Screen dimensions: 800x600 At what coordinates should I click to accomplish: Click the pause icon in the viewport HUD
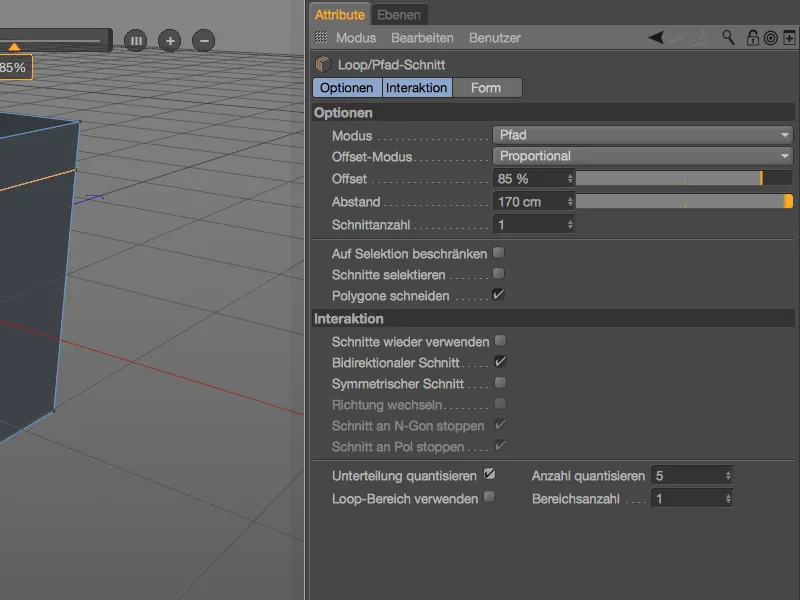click(136, 41)
